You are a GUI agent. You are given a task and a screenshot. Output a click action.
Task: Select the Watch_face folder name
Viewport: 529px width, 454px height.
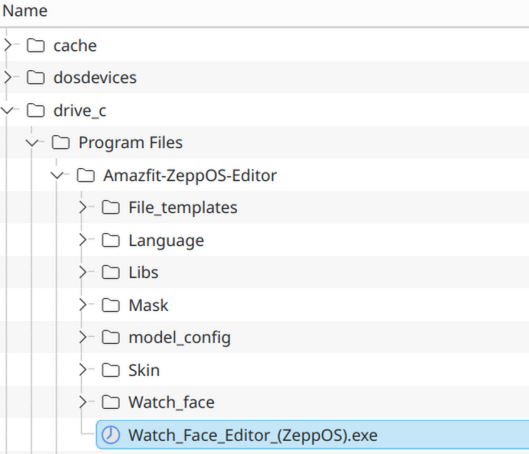pyautogui.click(x=171, y=402)
